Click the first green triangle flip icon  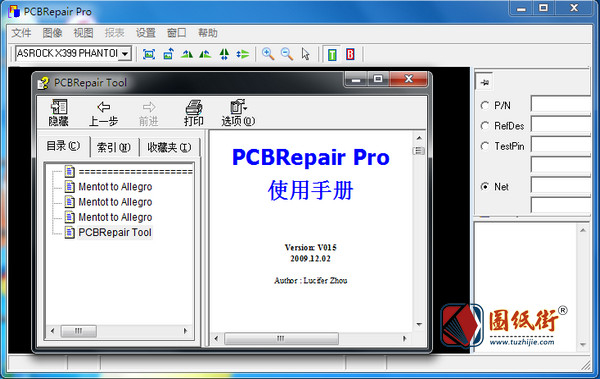tap(187, 54)
